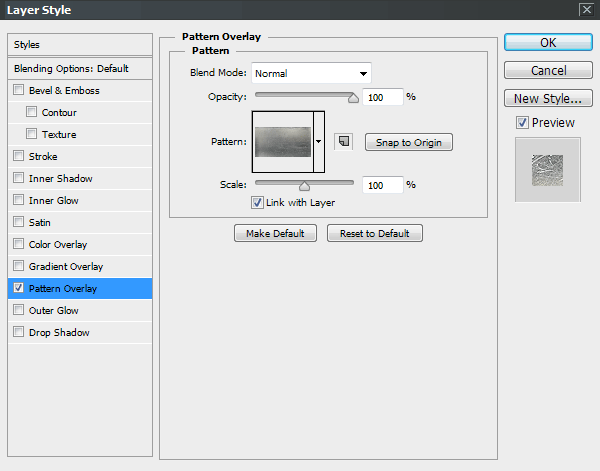This screenshot has height=471, width=600.
Task: Open the Blend Mode dropdown
Action: (x=311, y=73)
